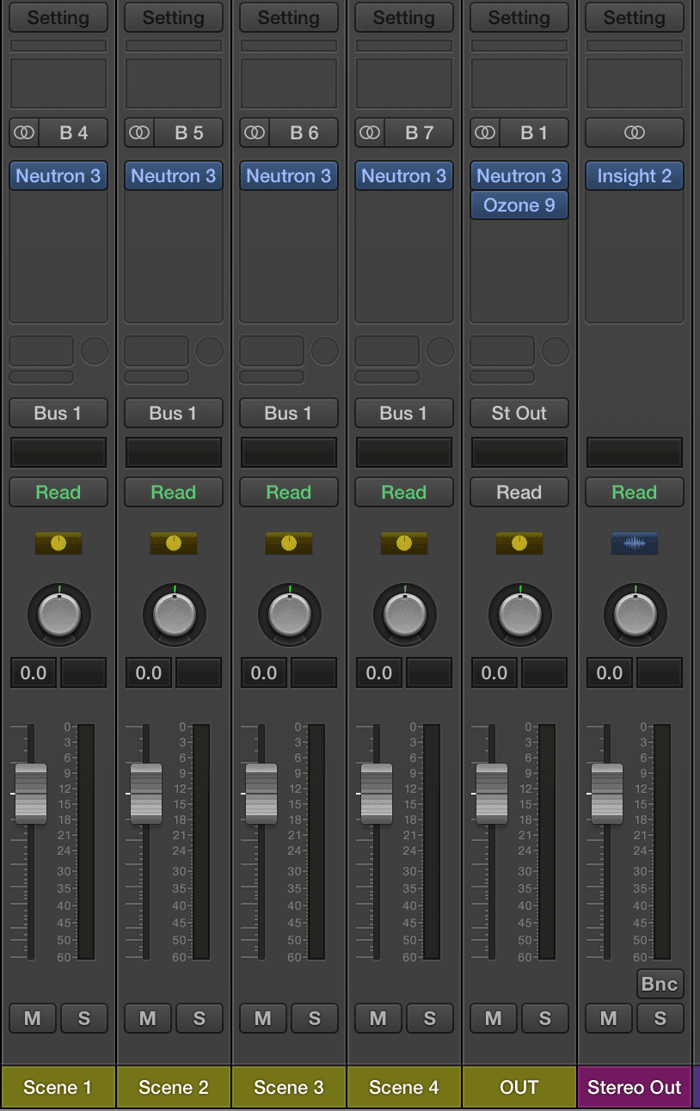Viewport: 700px width, 1111px height.
Task: Solo the Stereo Out channel
Action: 660,1018
